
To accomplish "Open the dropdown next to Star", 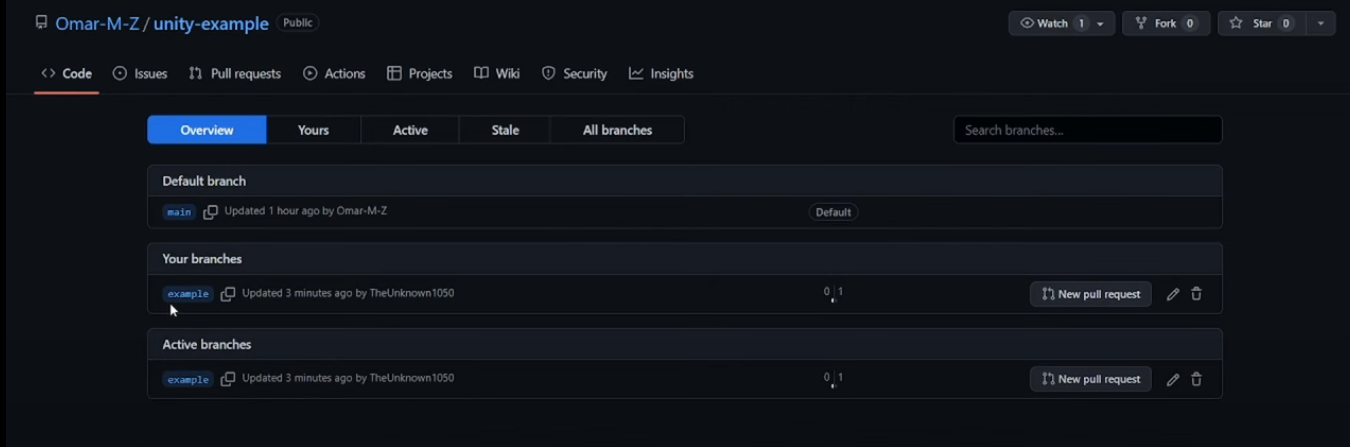I will (1321, 23).
